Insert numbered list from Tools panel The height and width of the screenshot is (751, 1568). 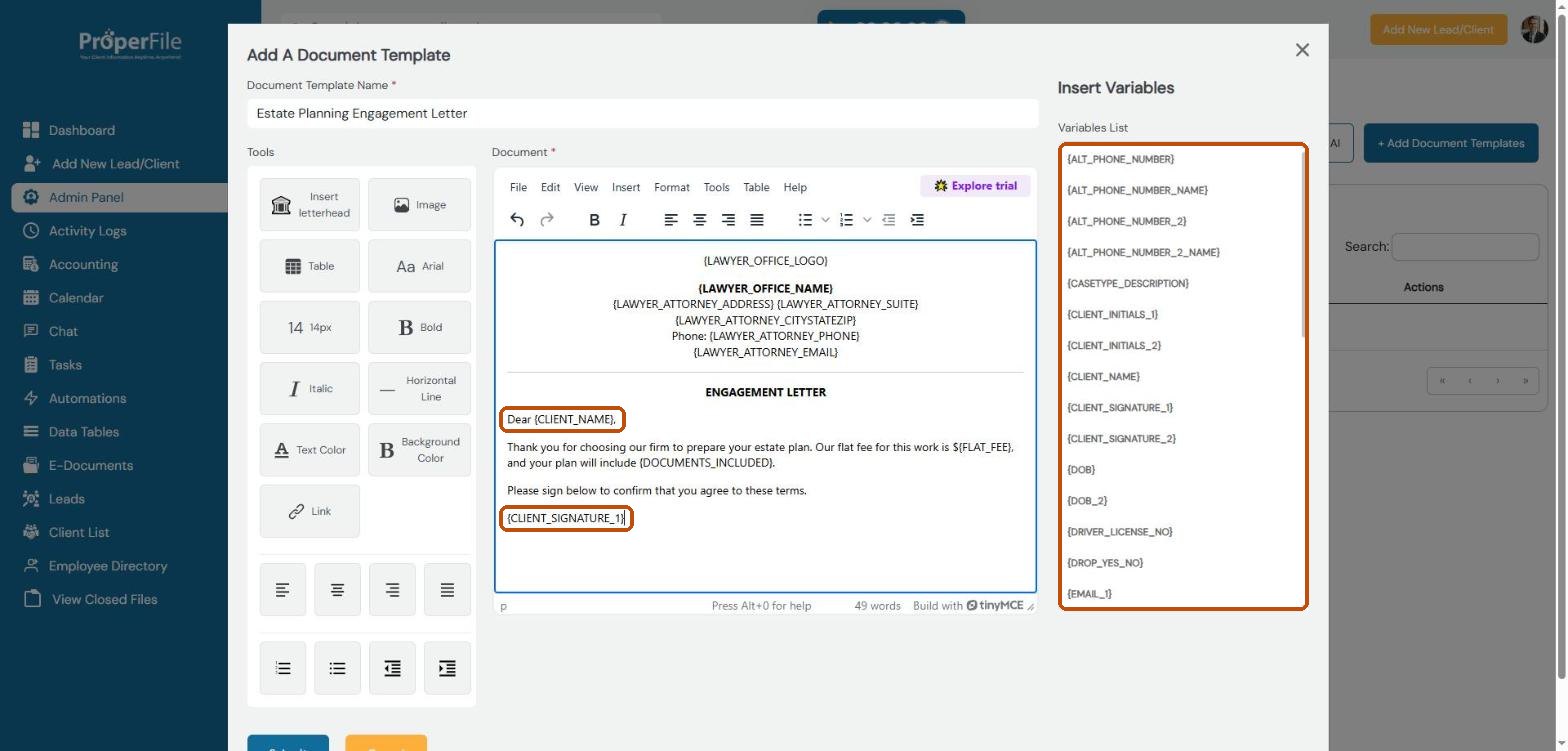coord(283,668)
